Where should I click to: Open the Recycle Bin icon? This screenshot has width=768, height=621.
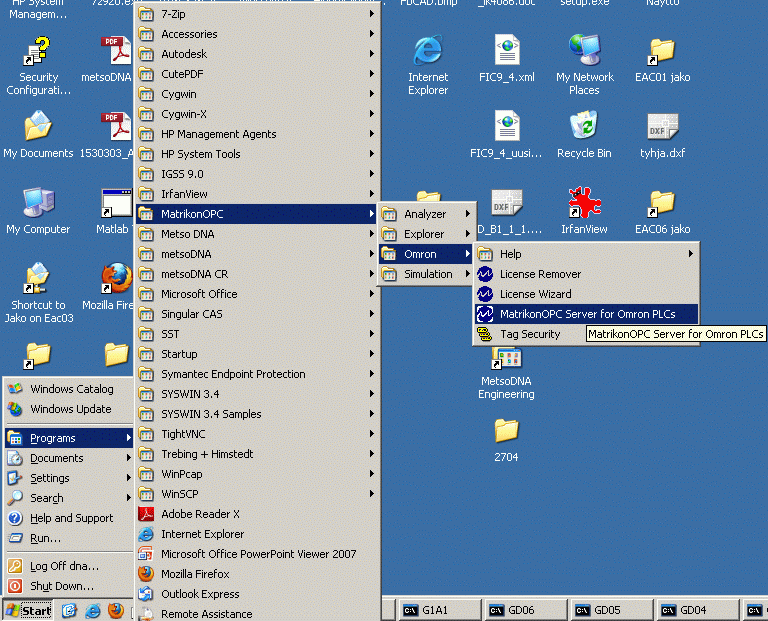(584, 126)
